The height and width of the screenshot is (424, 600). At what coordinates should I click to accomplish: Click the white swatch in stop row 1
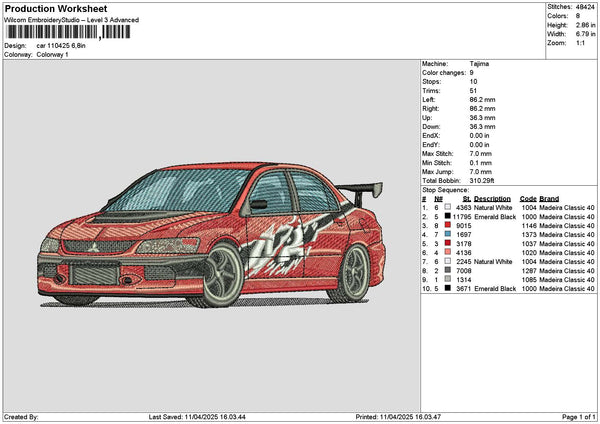[447, 207]
